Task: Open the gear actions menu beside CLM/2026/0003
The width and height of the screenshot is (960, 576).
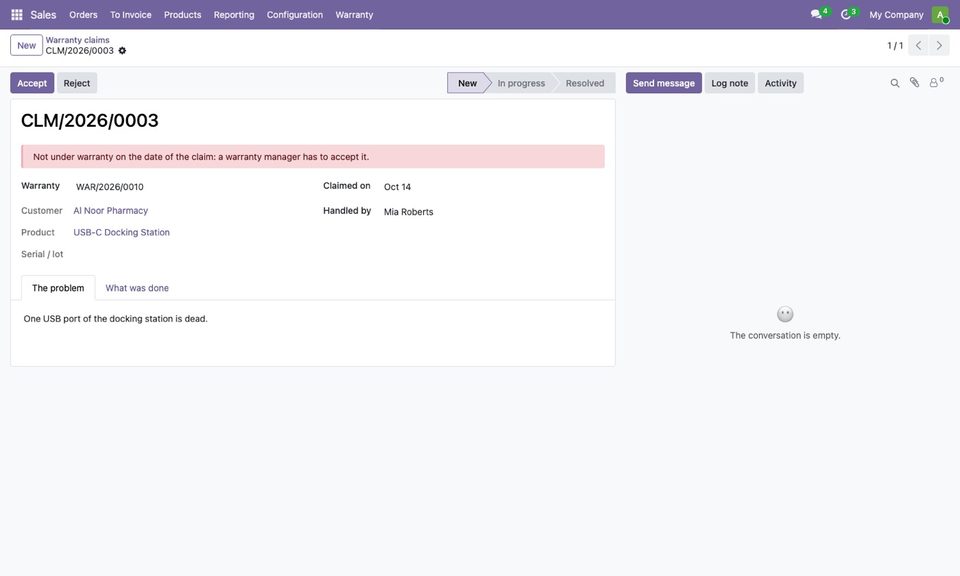Action: point(122,51)
